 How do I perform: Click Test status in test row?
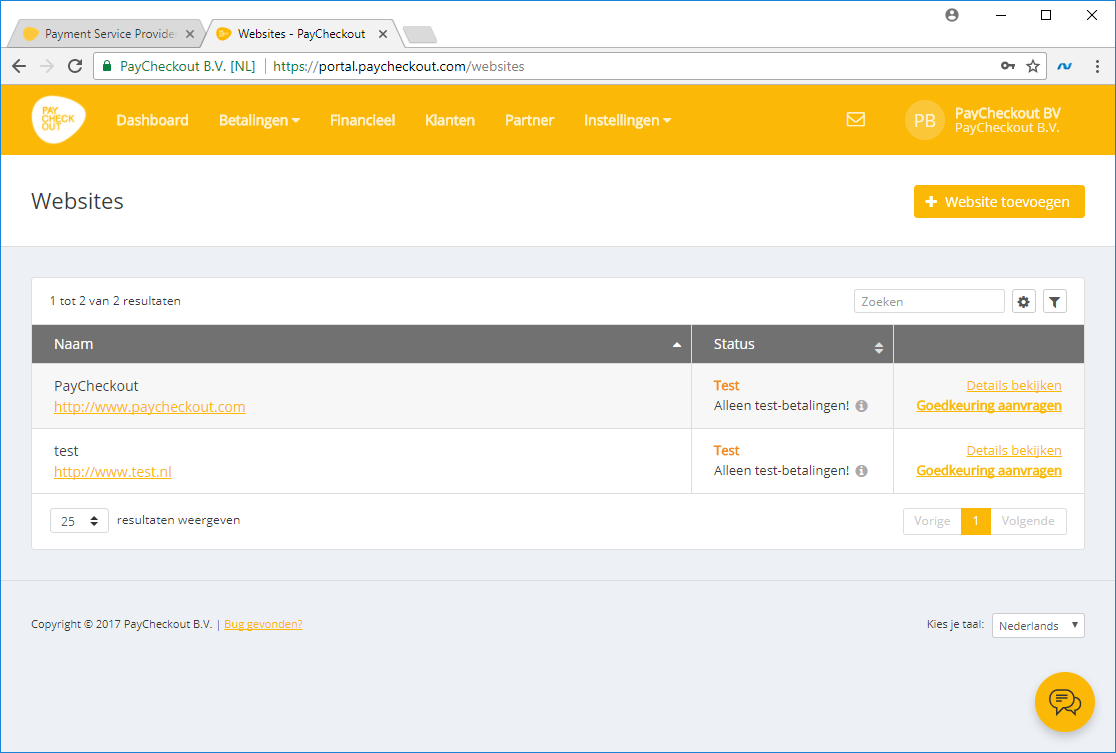pos(726,451)
